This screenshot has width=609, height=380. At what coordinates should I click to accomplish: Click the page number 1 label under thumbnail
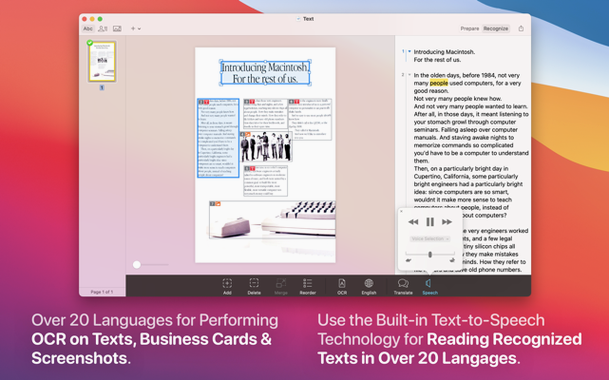[x=102, y=88]
